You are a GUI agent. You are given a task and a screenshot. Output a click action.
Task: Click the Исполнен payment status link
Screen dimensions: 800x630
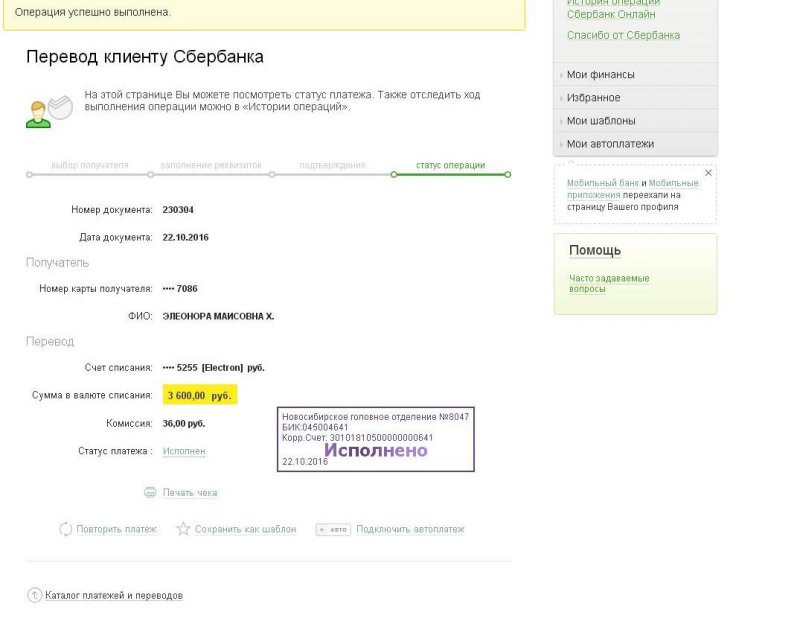pyautogui.click(x=184, y=451)
